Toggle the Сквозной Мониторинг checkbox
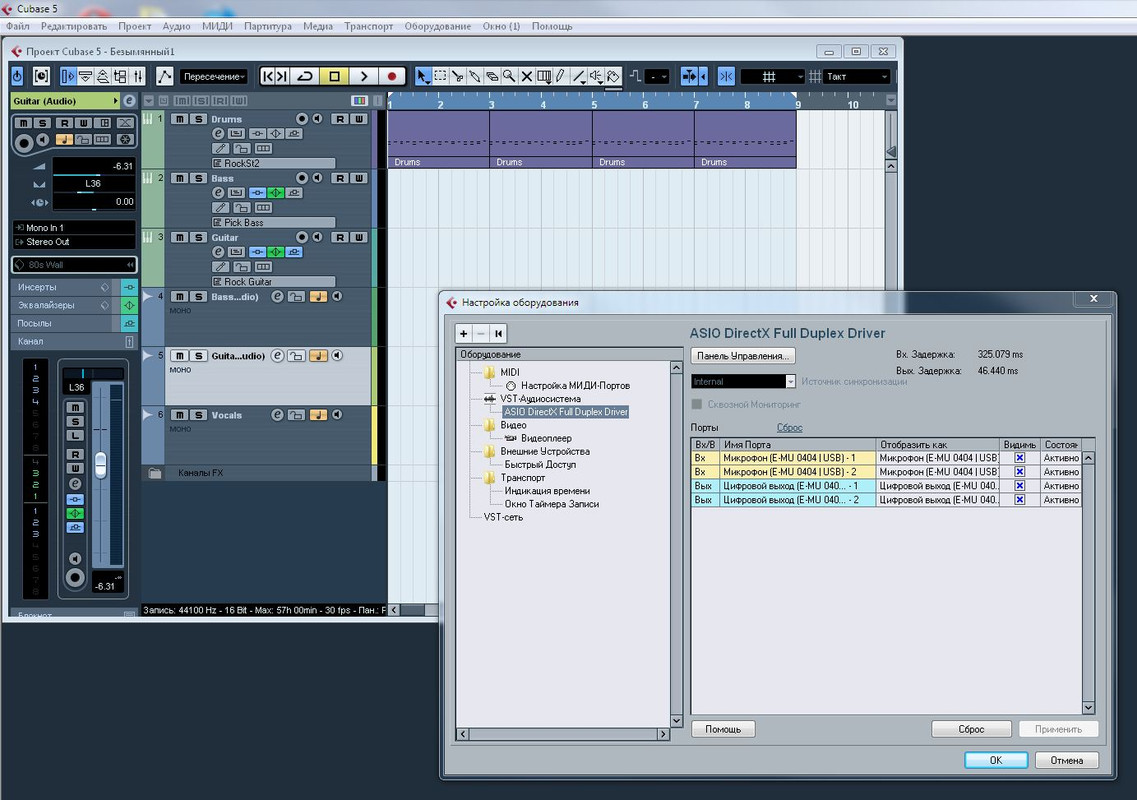 click(x=697, y=404)
